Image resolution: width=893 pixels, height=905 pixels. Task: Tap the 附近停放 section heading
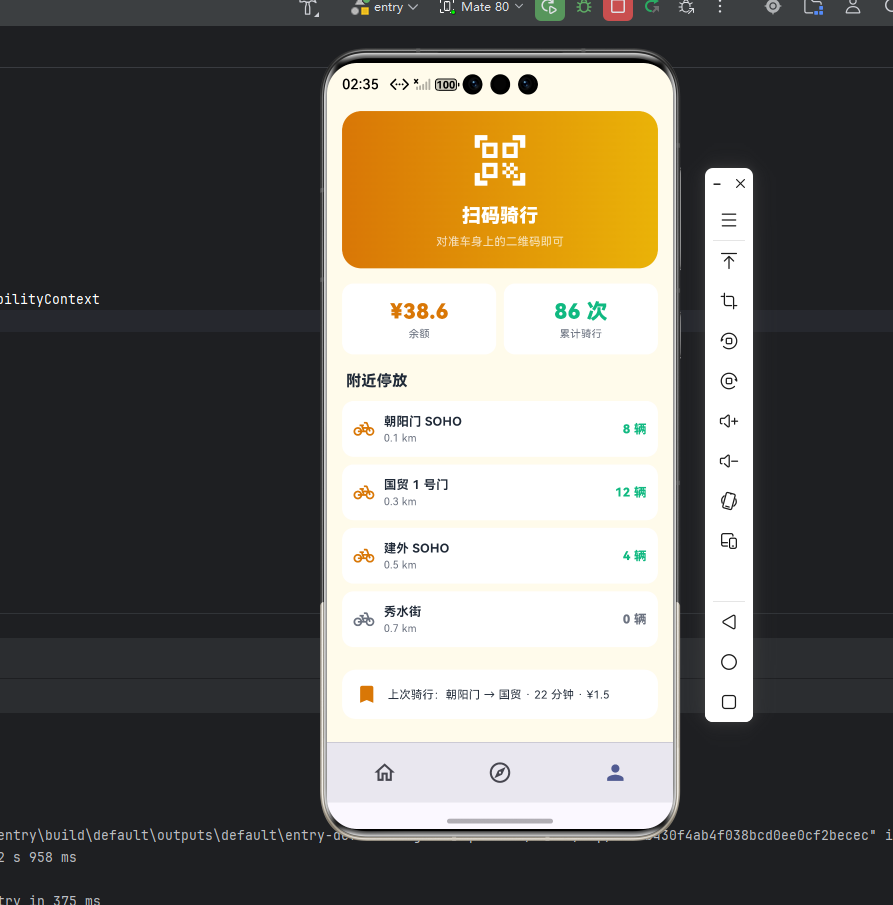point(377,380)
